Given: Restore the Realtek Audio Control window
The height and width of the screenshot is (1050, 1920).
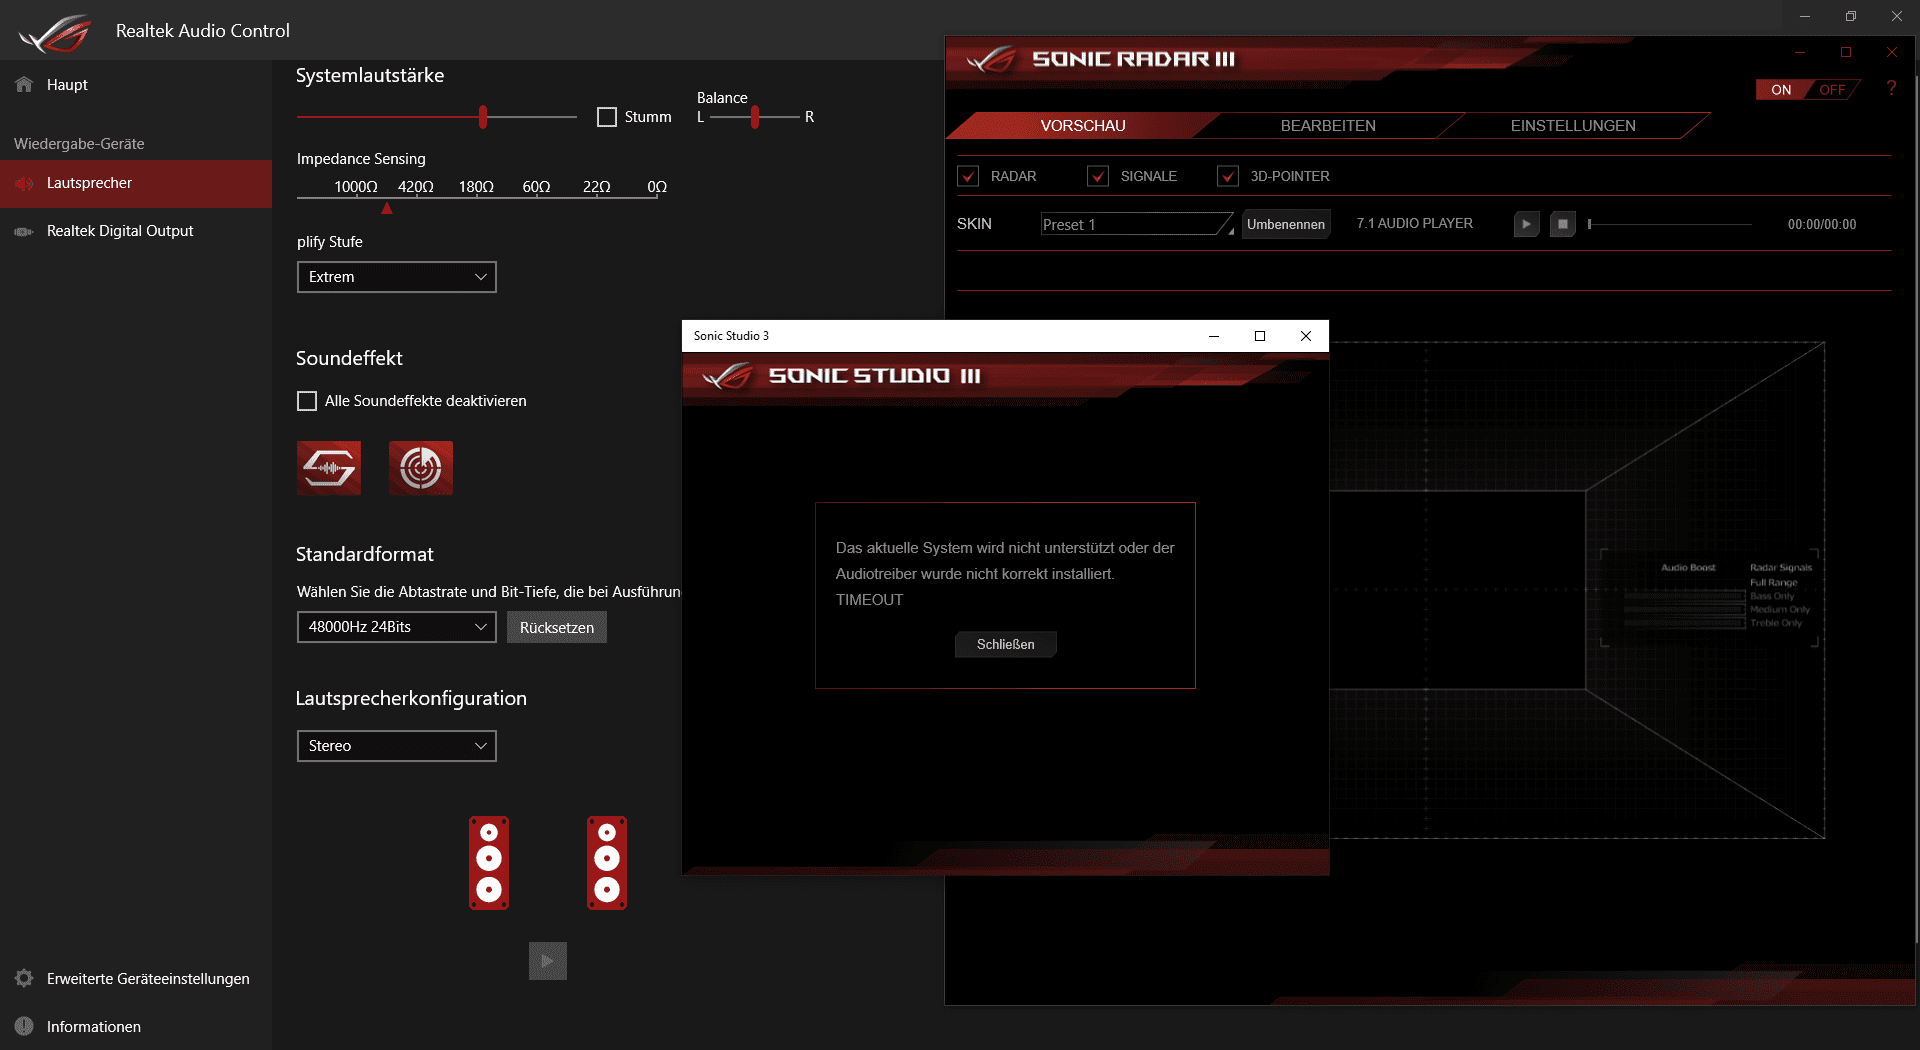Looking at the screenshot, I should coord(1851,16).
